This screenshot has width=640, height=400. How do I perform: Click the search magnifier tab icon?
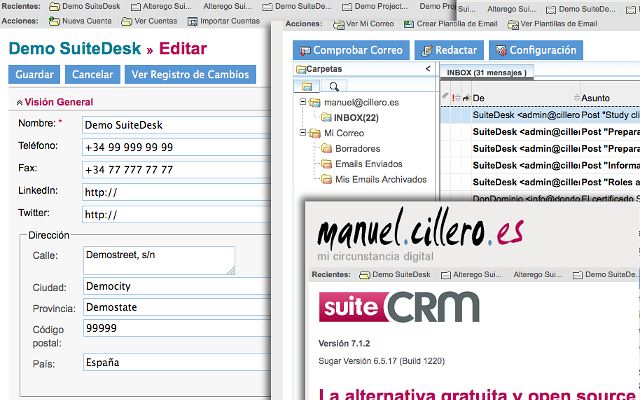[334, 86]
